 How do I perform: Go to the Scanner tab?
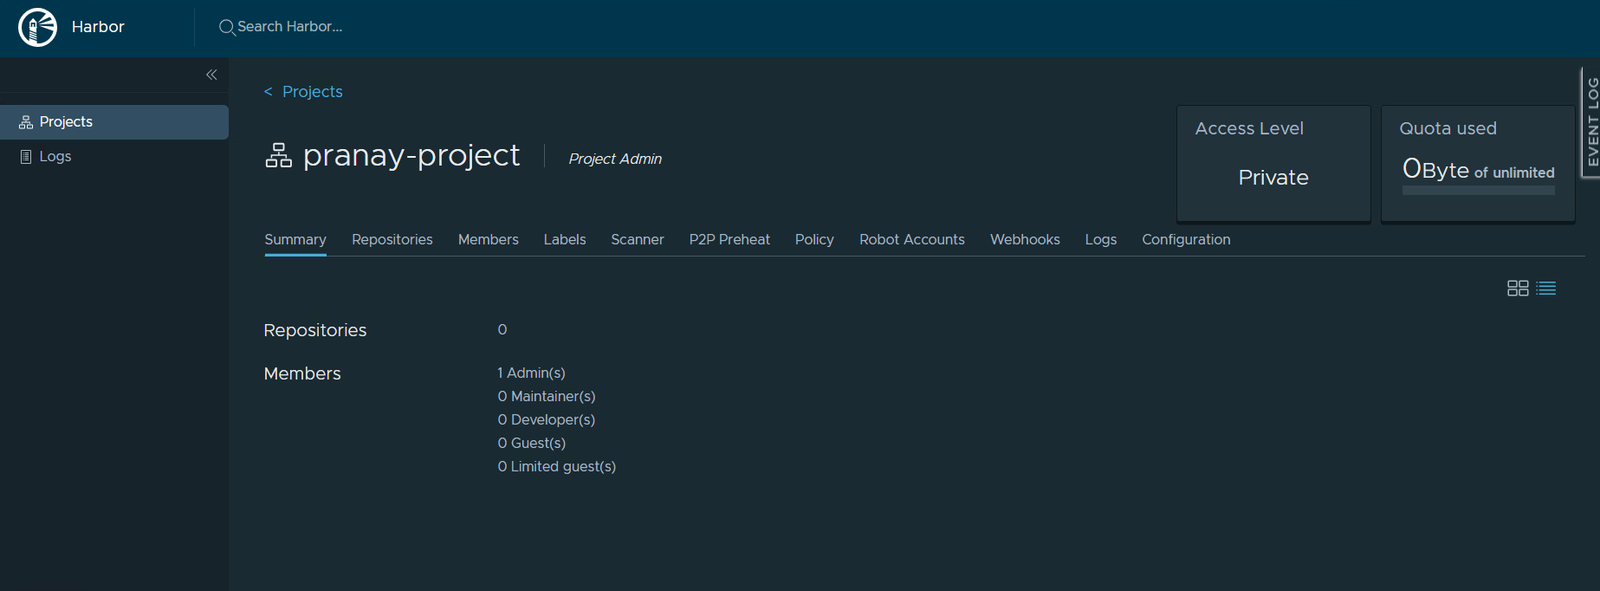(637, 240)
